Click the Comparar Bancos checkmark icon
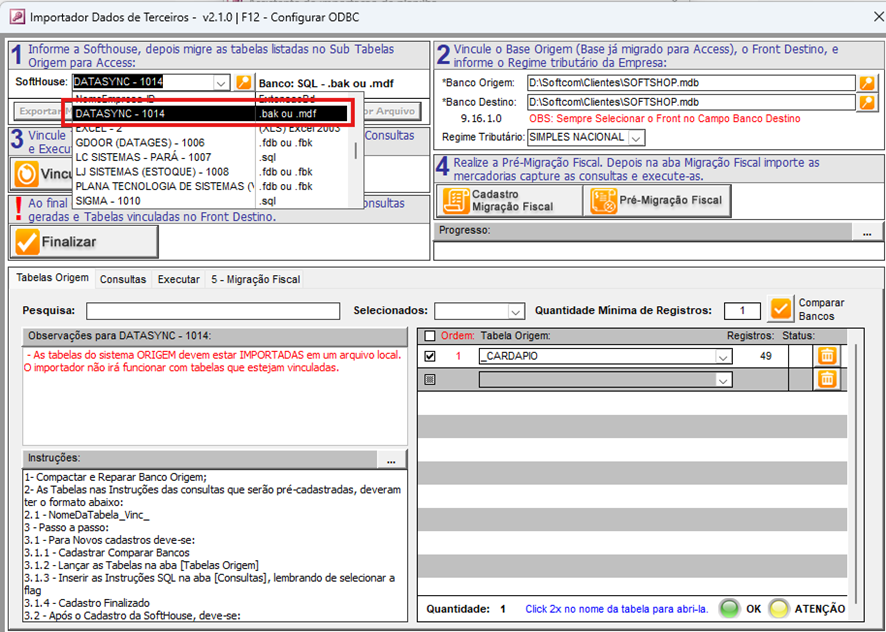Screen dimensions: 886x632 [781, 310]
